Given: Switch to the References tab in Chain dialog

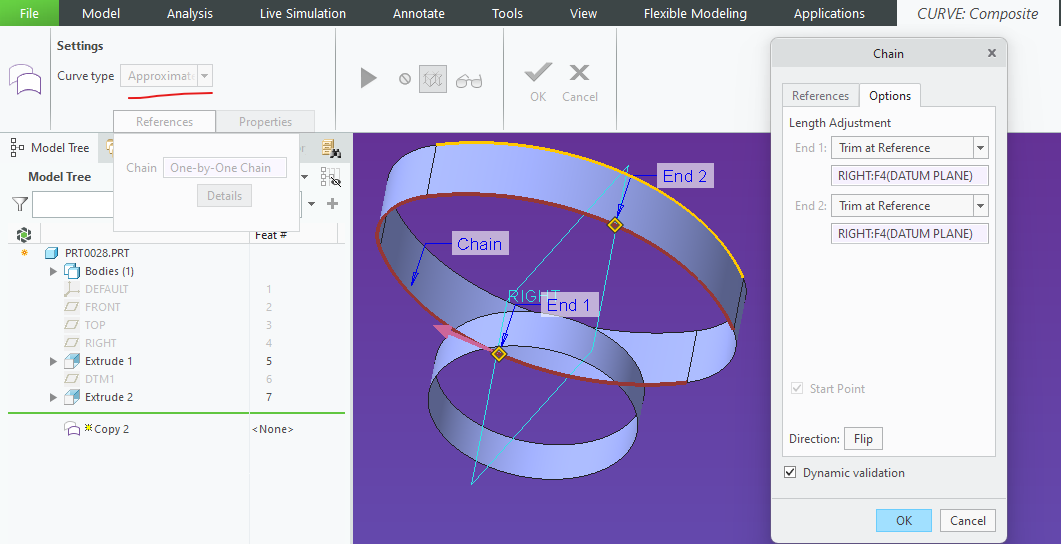Looking at the screenshot, I should (820, 96).
